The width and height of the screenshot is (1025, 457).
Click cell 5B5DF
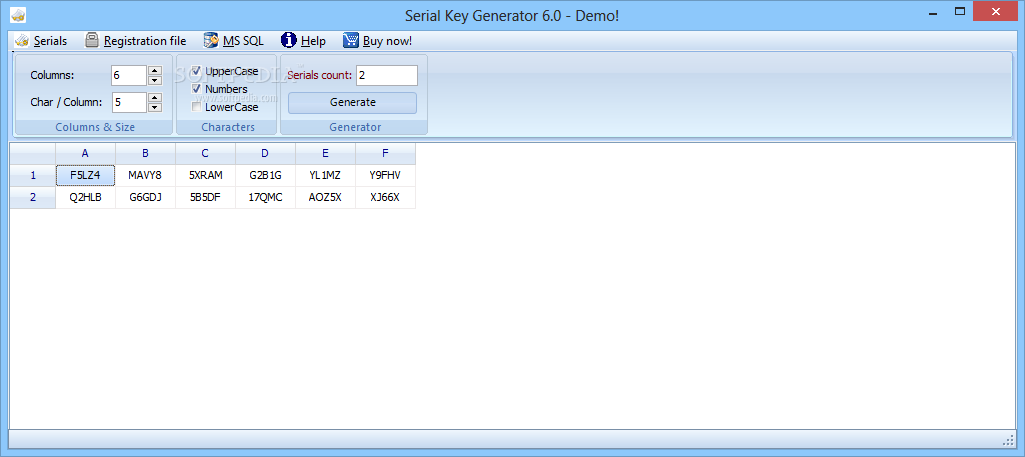(x=205, y=197)
